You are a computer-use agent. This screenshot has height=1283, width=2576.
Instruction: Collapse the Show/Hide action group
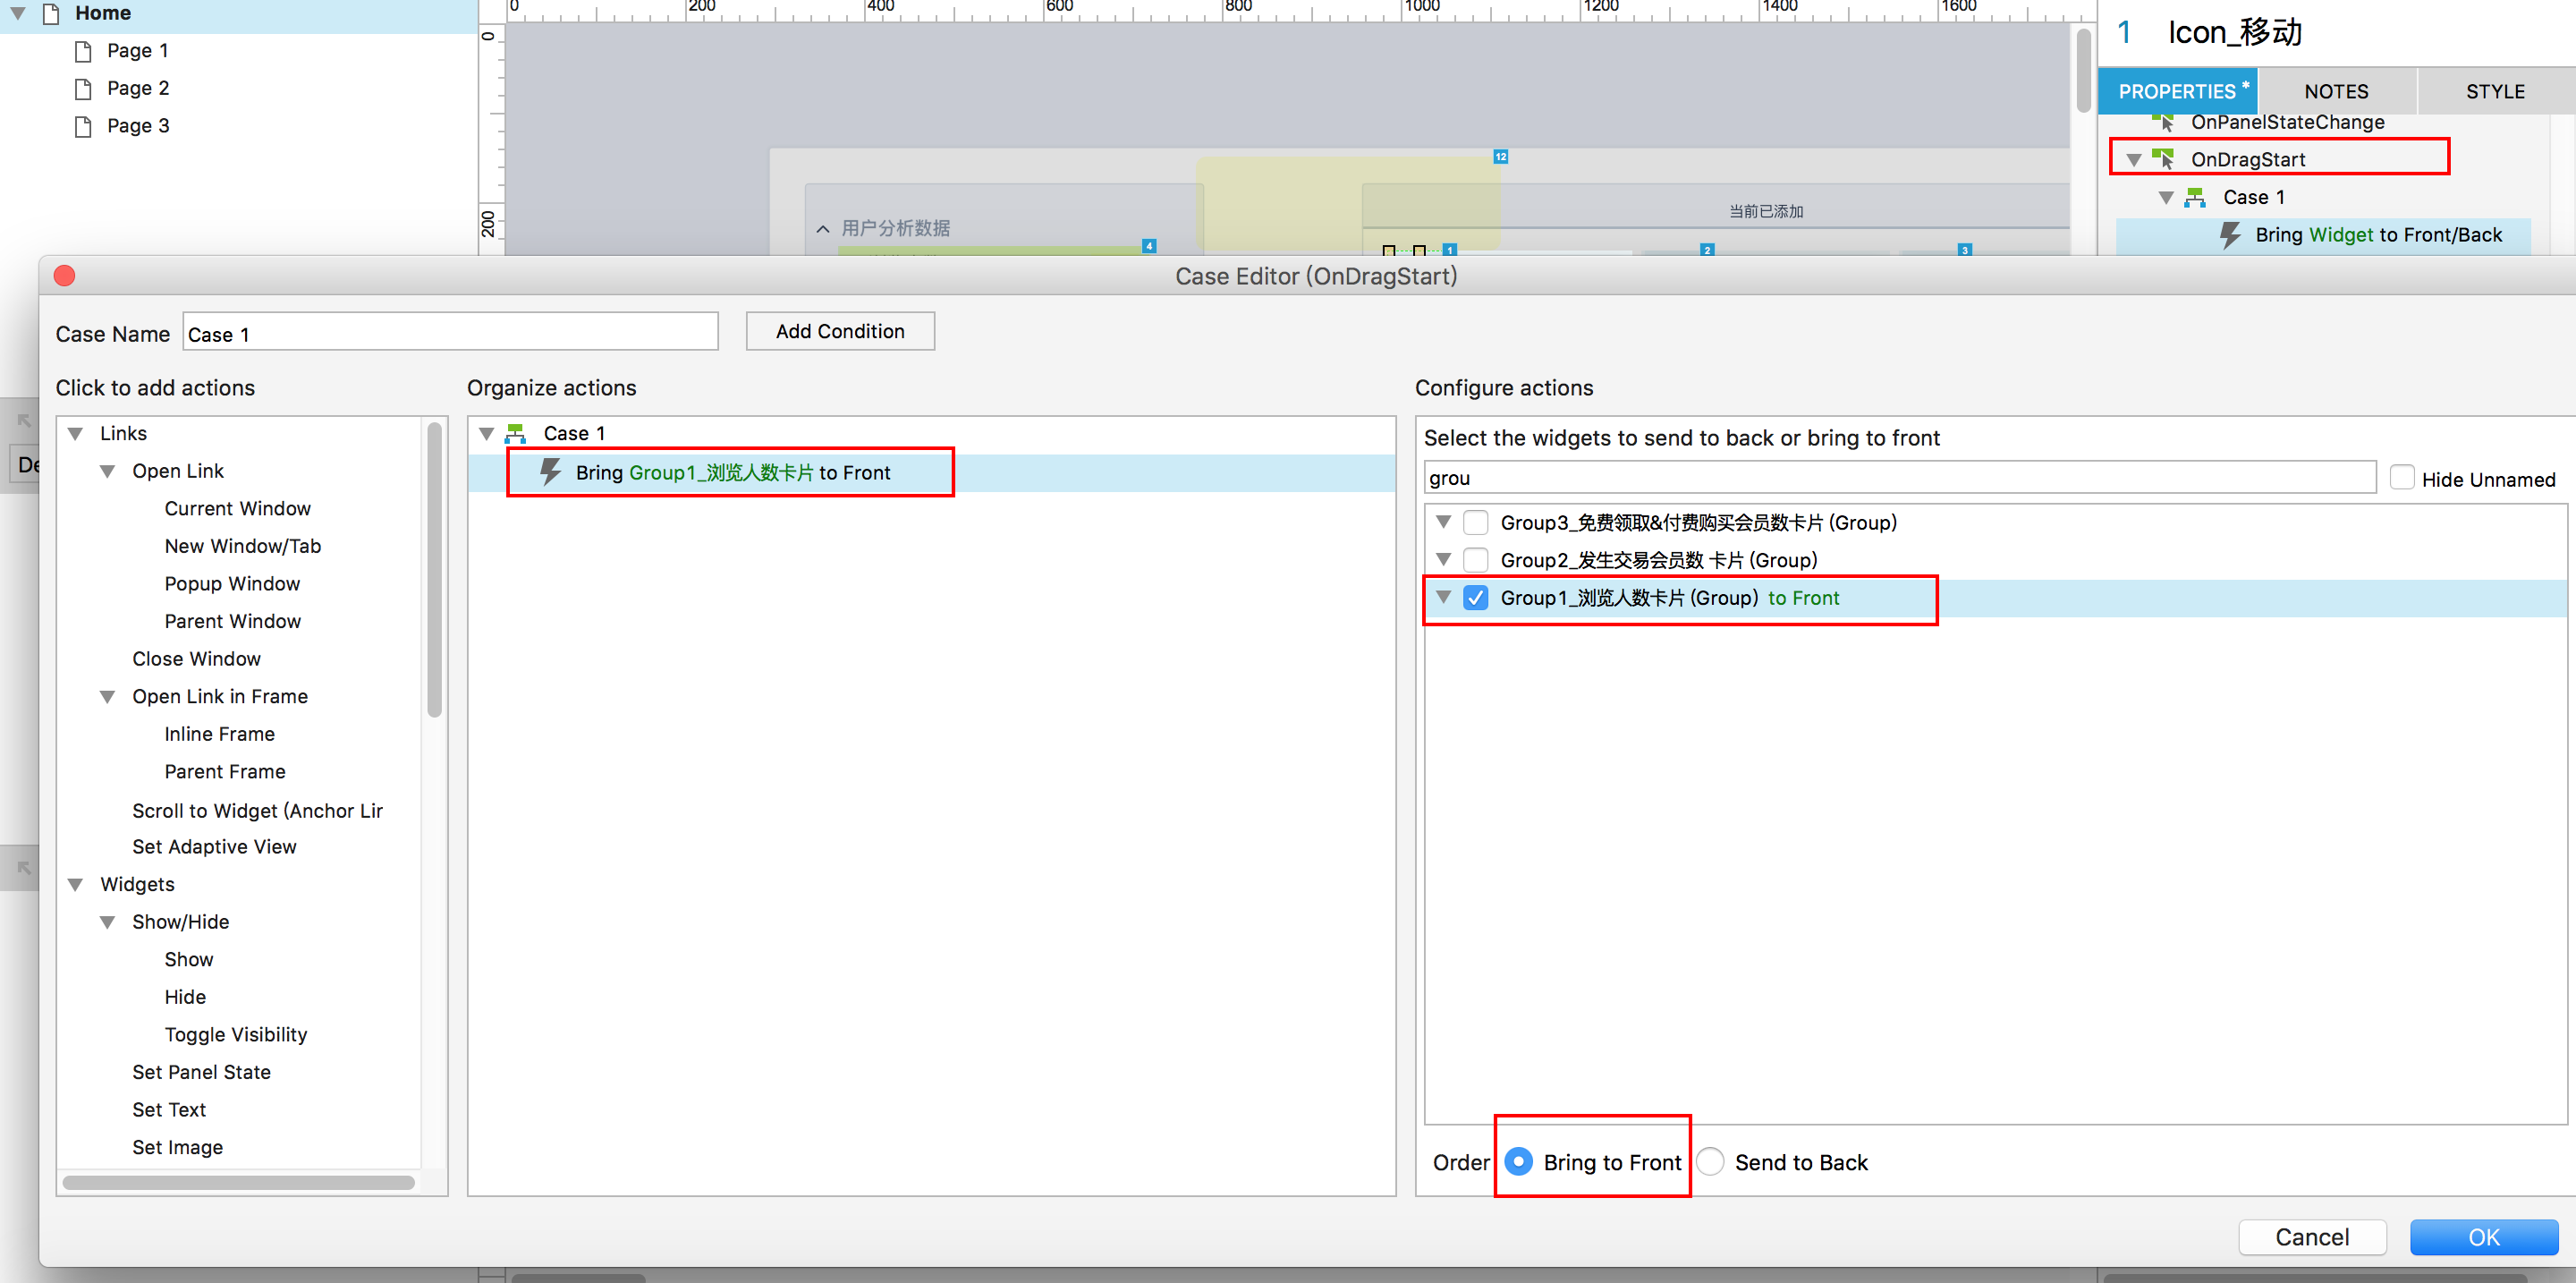(107, 922)
